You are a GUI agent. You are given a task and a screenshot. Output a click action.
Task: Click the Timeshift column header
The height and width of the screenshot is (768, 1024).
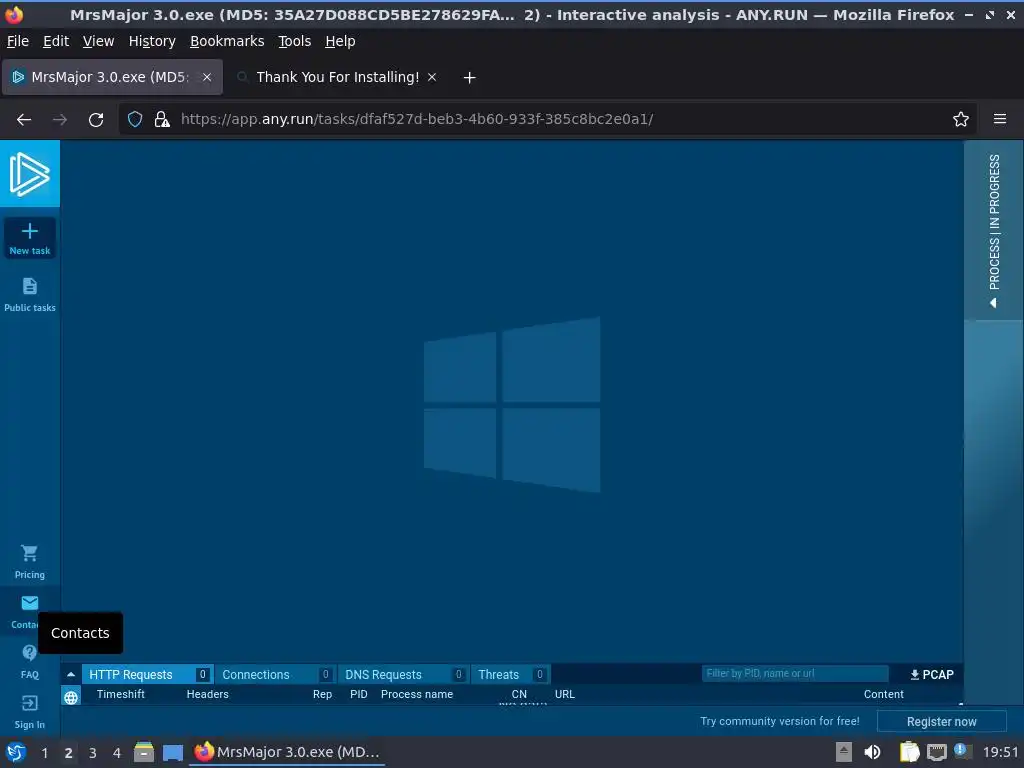pos(121,694)
